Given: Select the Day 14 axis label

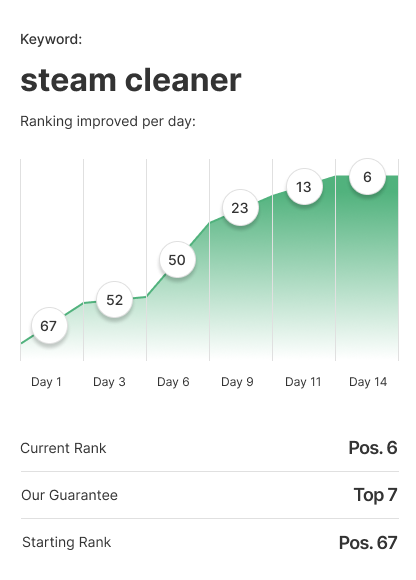Looking at the screenshot, I should point(368,381).
